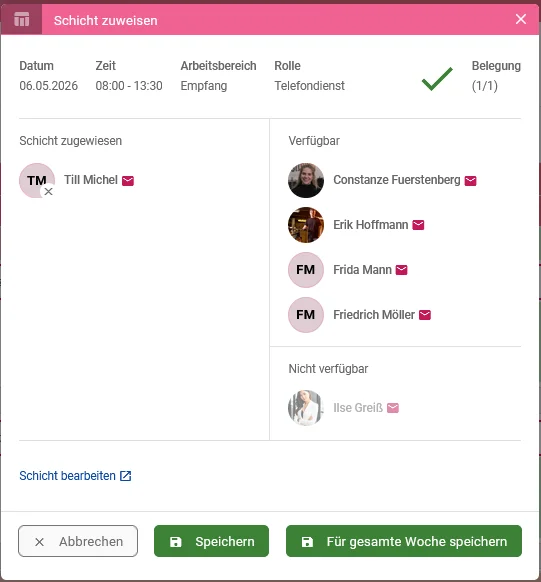
Task: Click Ilse Greiß's profile photo
Action: click(306, 408)
